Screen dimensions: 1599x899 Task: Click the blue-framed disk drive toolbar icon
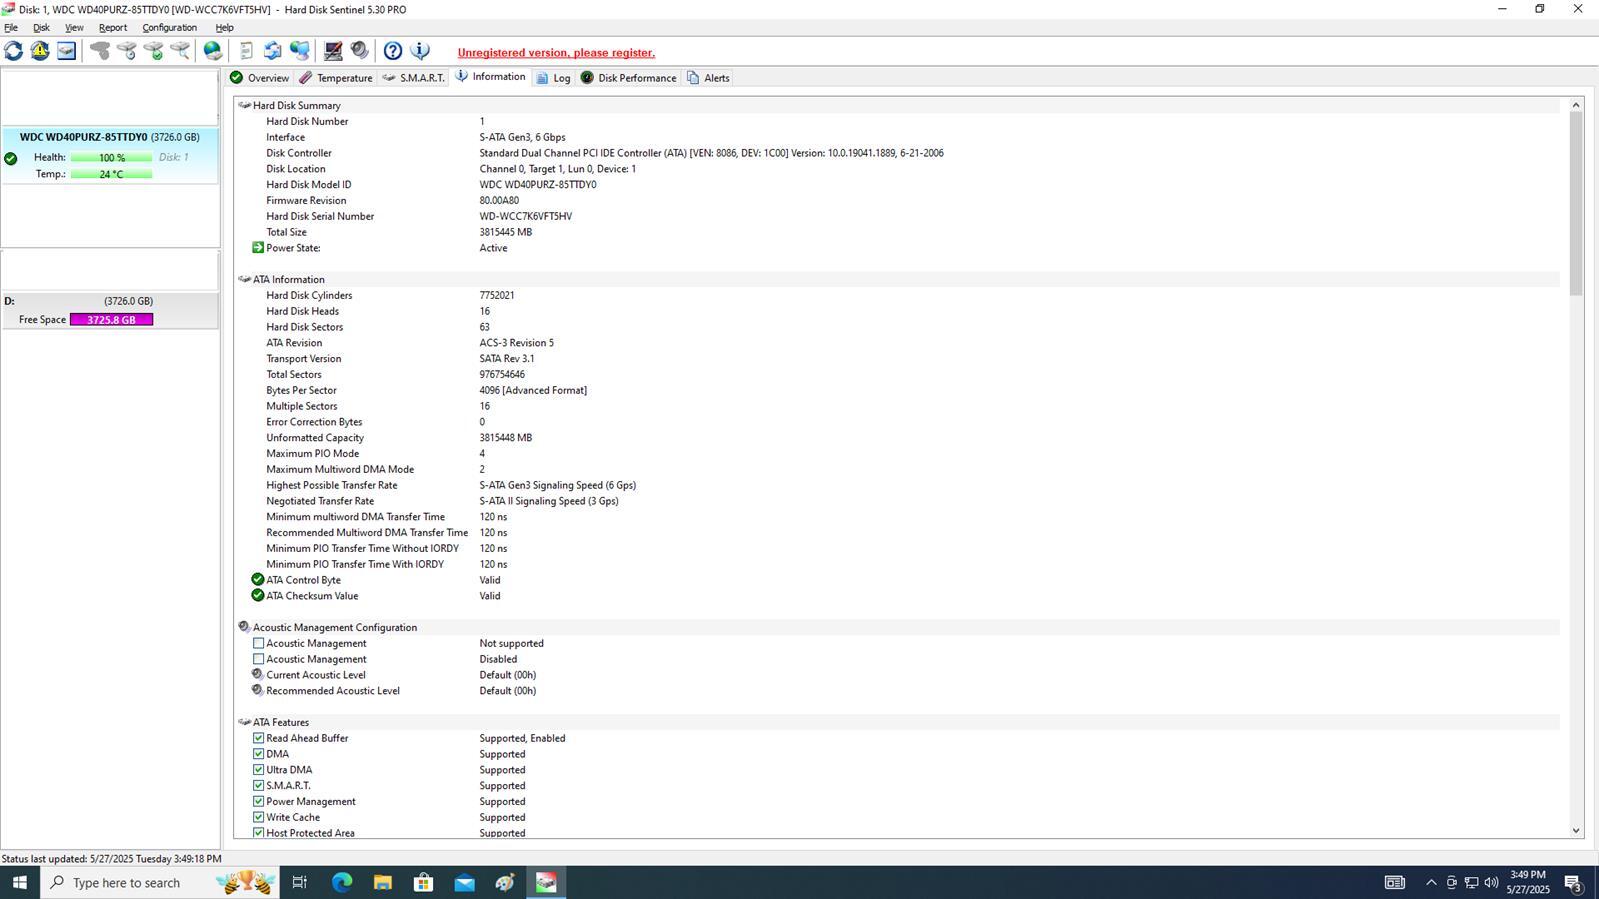66,51
